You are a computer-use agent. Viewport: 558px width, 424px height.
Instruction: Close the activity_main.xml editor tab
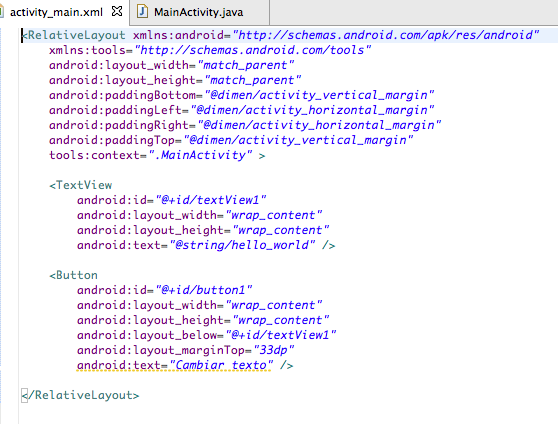(x=117, y=11)
